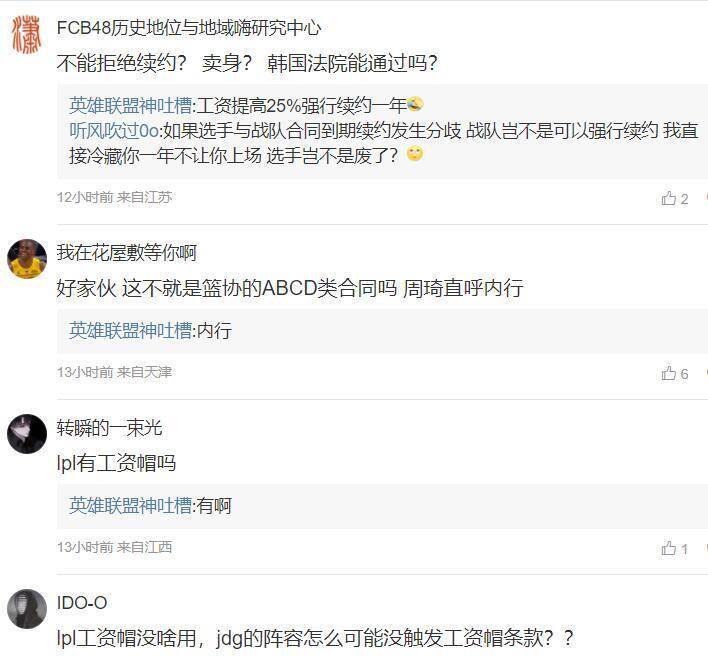Open 我在花屋敷等你啊 basketball player avatar
The image size is (708, 661).
pyautogui.click(x=27, y=259)
